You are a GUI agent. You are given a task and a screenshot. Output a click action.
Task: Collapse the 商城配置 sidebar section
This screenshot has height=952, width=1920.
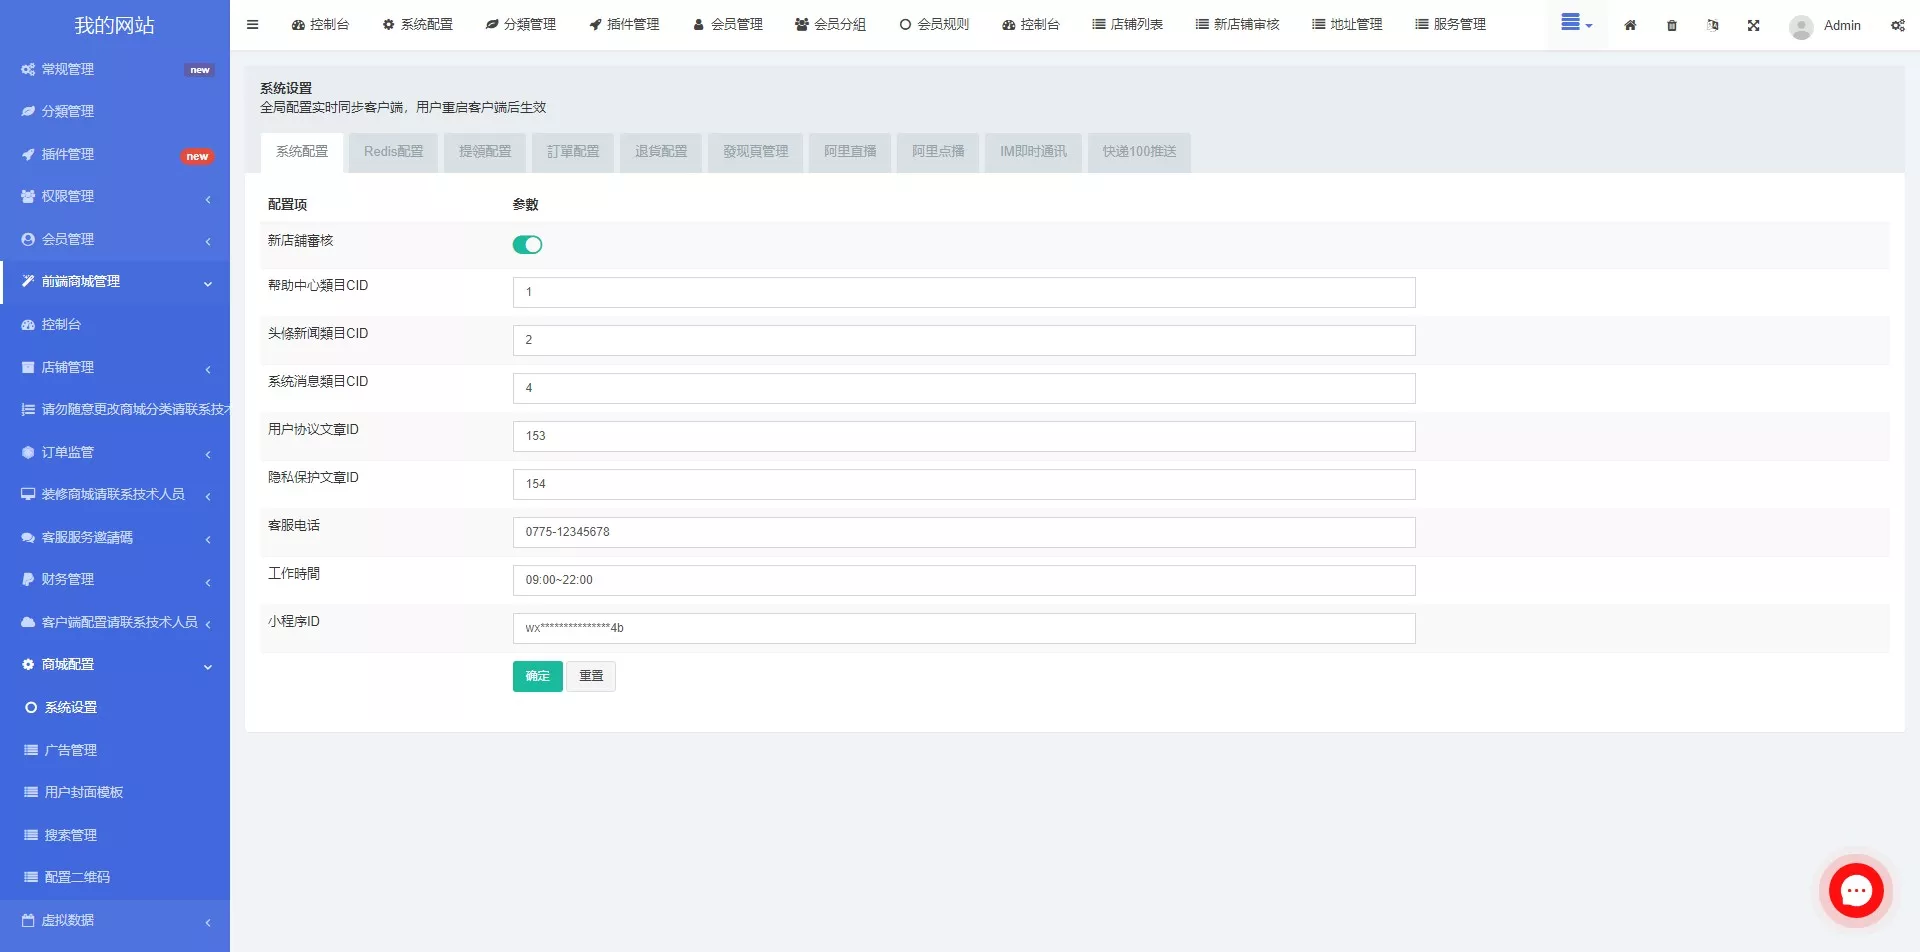115,665
